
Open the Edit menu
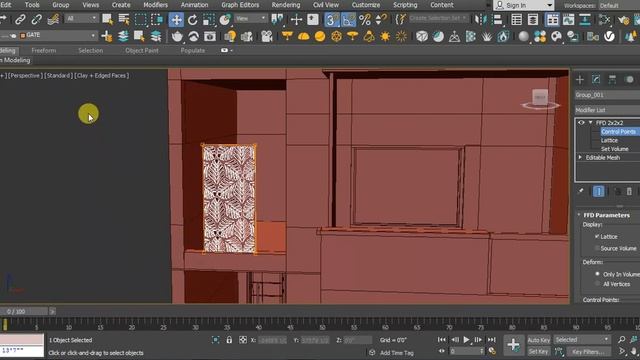pos(5,5)
